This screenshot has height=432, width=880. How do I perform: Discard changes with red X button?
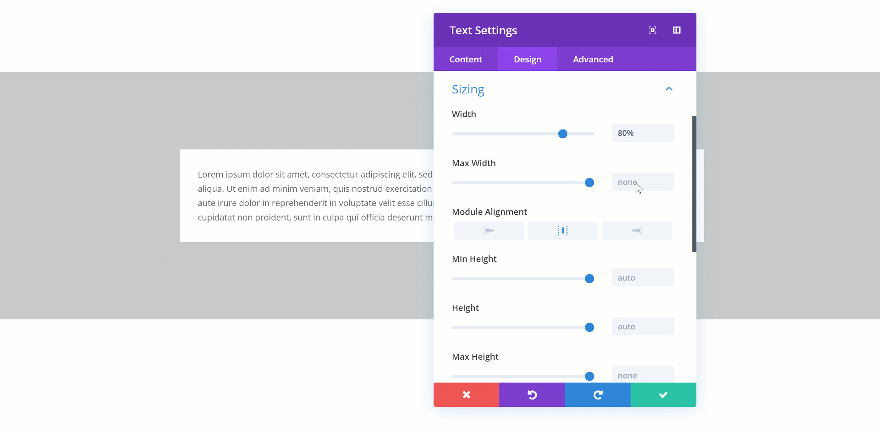tap(466, 395)
